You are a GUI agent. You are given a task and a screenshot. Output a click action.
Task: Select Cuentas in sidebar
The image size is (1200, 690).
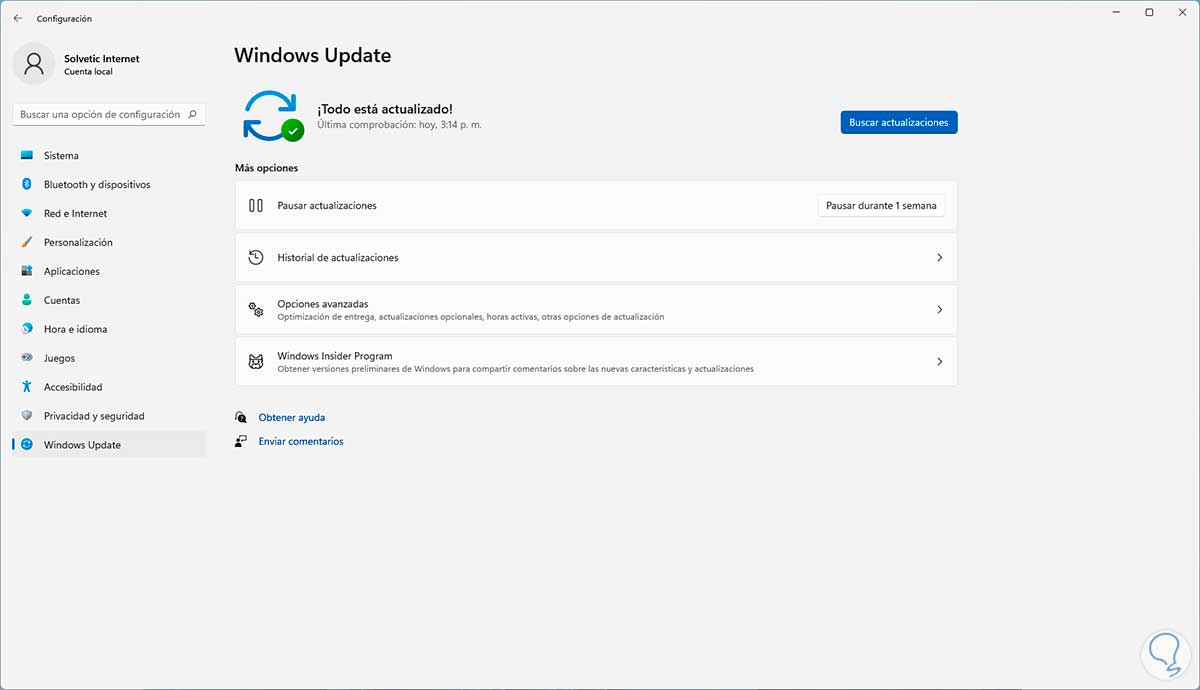109,300
